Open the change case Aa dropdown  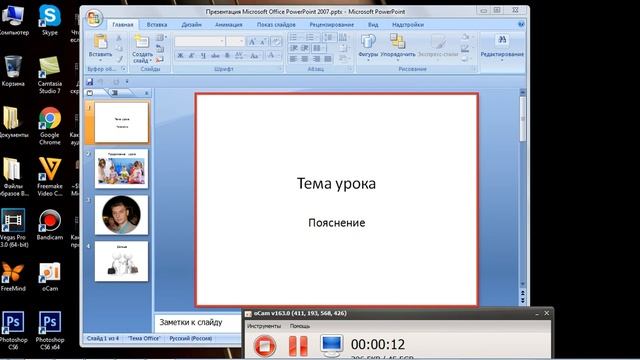click(x=255, y=56)
